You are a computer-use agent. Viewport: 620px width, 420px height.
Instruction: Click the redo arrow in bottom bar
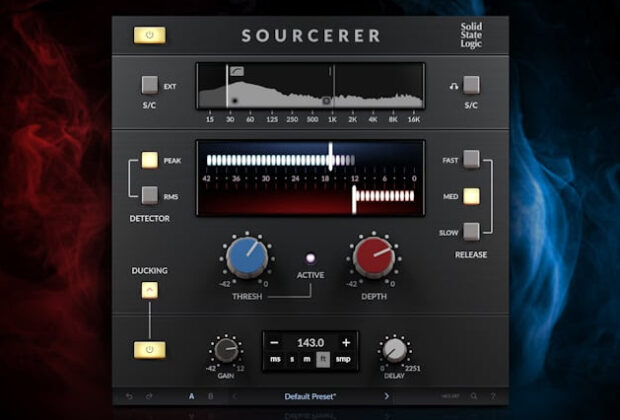pyautogui.click(x=149, y=396)
